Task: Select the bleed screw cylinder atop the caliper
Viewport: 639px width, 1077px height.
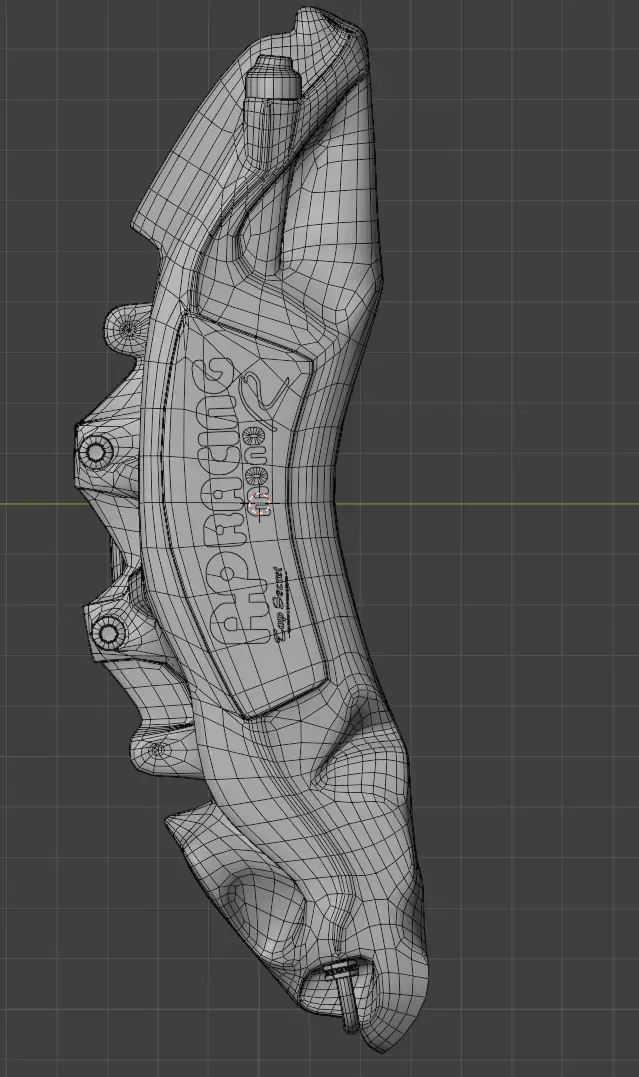Action: click(x=273, y=78)
